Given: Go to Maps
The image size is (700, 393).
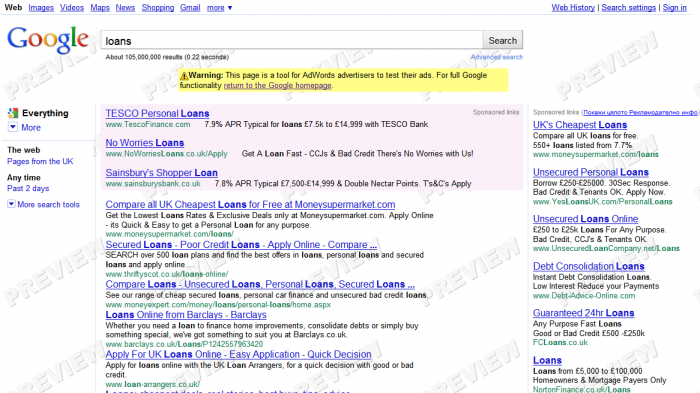Looking at the screenshot, I should click(100, 8).
